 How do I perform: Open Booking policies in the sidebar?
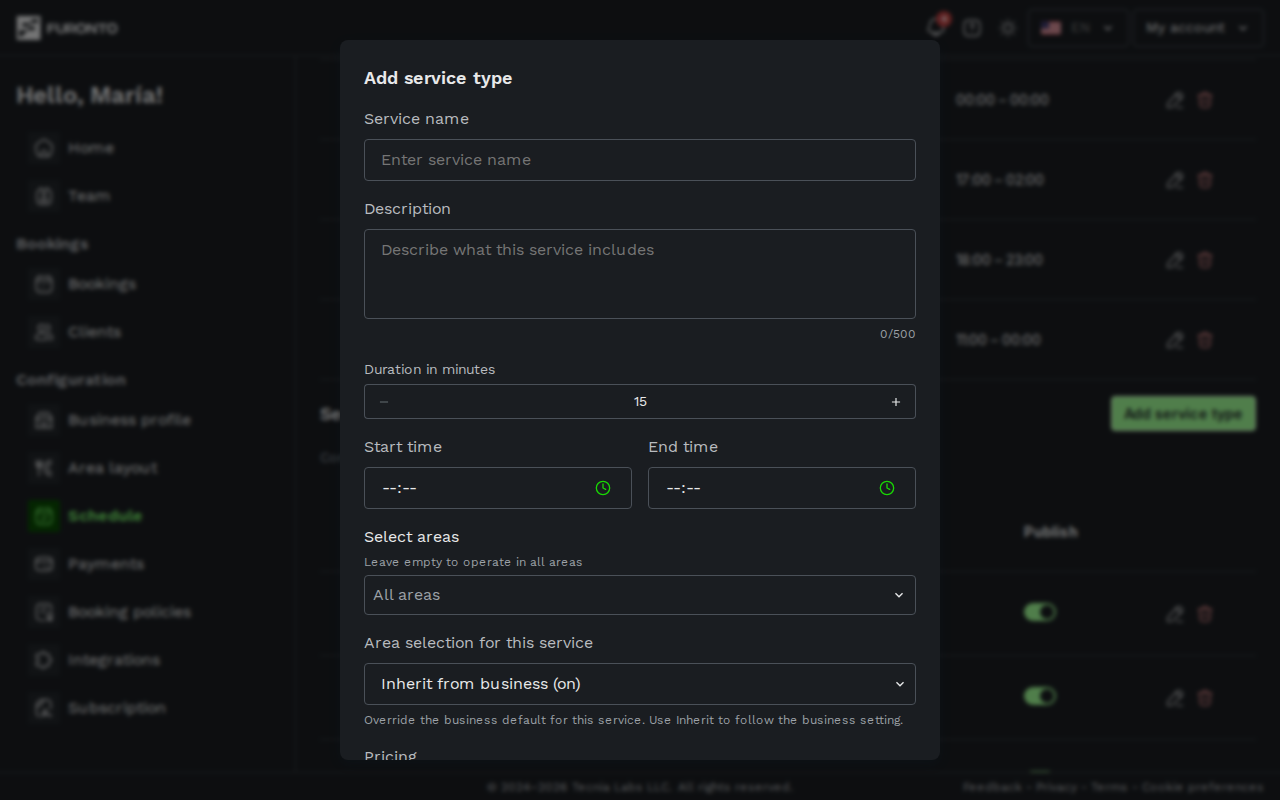129,612
